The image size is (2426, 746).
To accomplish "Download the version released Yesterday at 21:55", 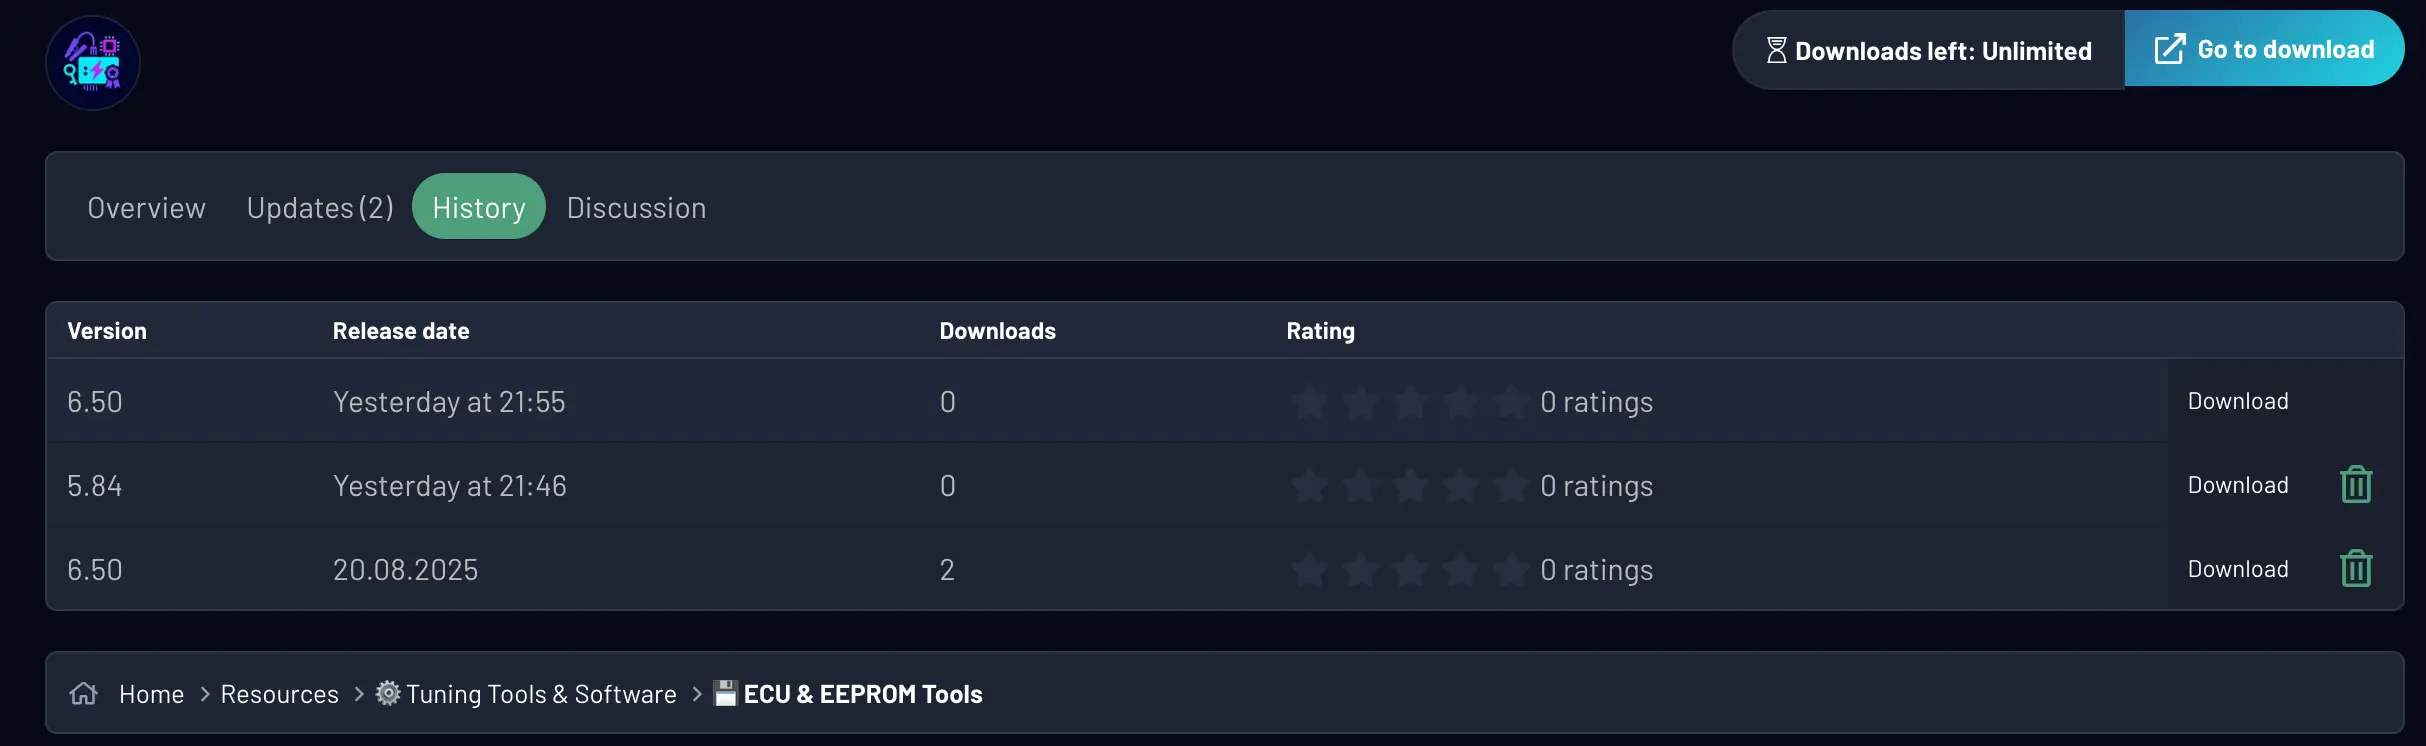I will pos(2238,401).
